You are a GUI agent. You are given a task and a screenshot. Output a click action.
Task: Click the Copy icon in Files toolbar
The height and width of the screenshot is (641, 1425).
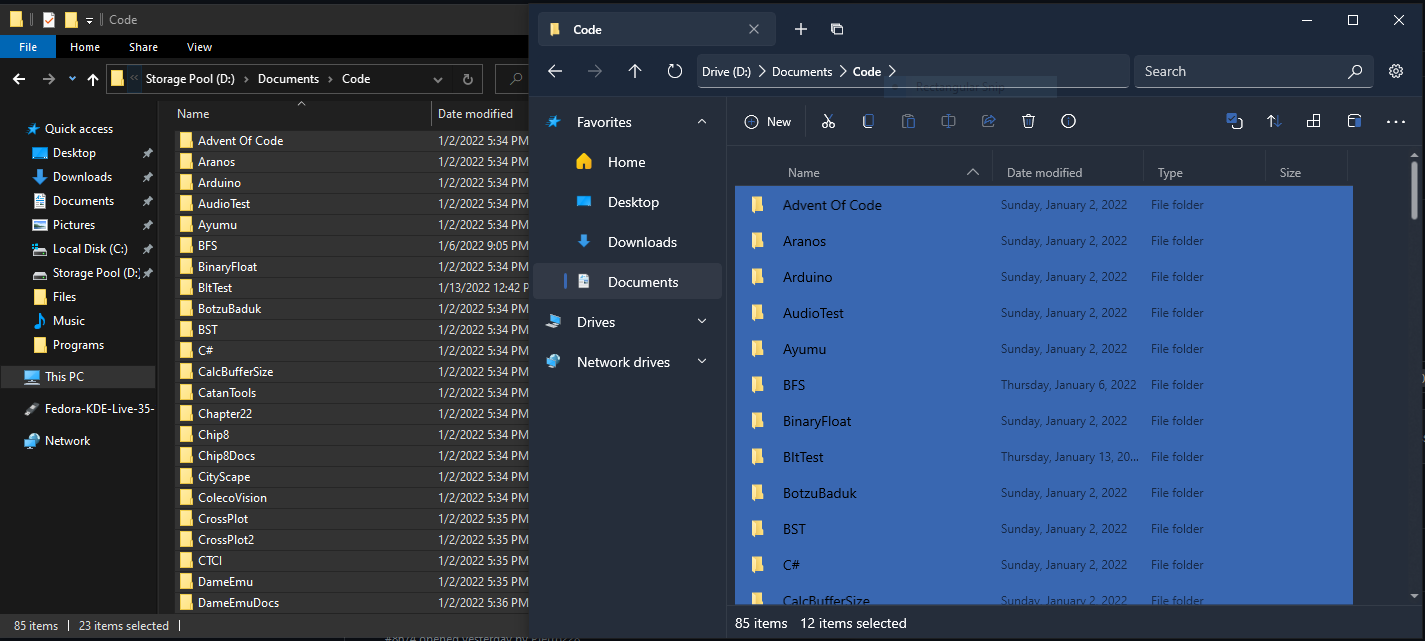[868, 121]
